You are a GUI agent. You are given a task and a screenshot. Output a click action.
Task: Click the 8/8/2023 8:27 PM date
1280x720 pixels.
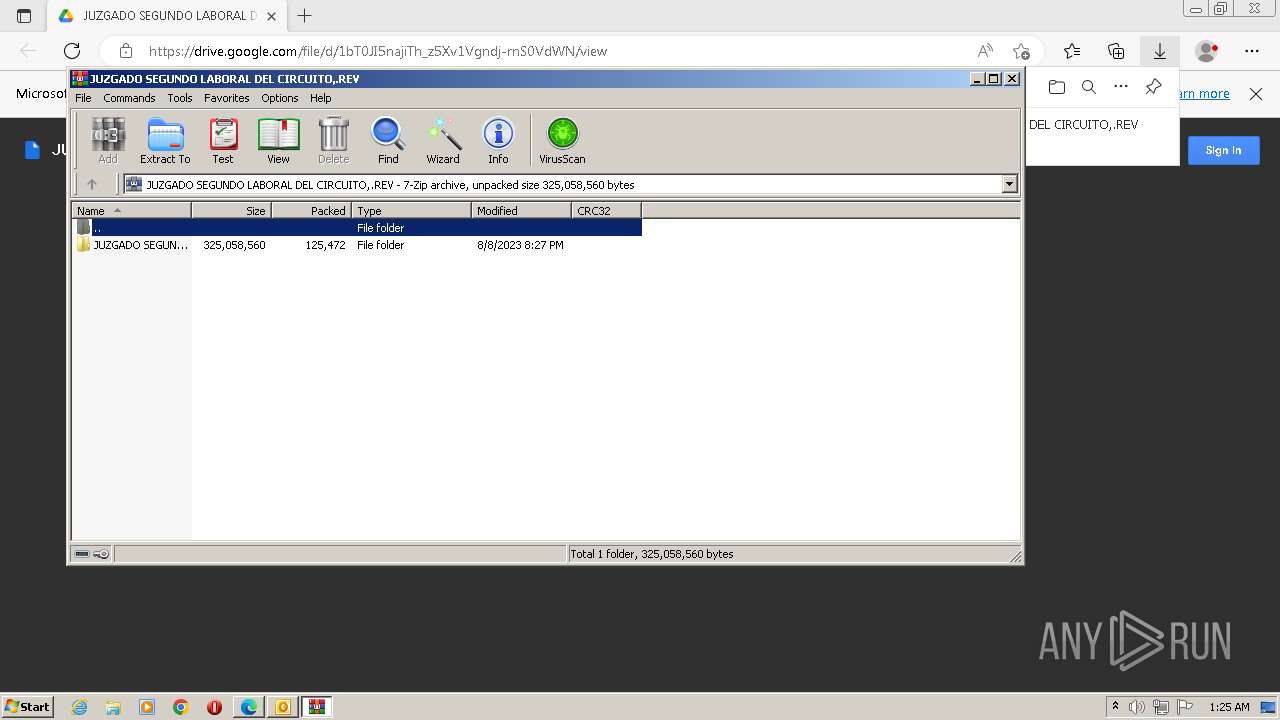pyautogui.click(x=520, y=245)
